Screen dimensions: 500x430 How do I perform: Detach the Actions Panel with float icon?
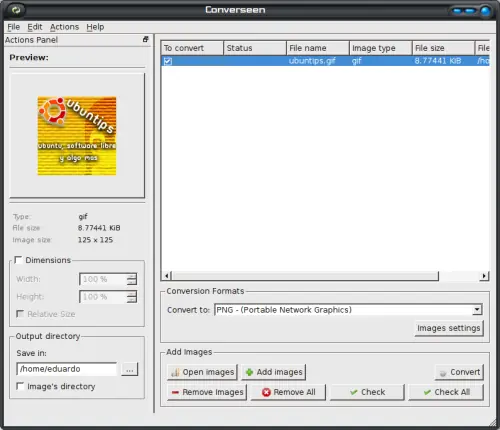coord(146,39)
